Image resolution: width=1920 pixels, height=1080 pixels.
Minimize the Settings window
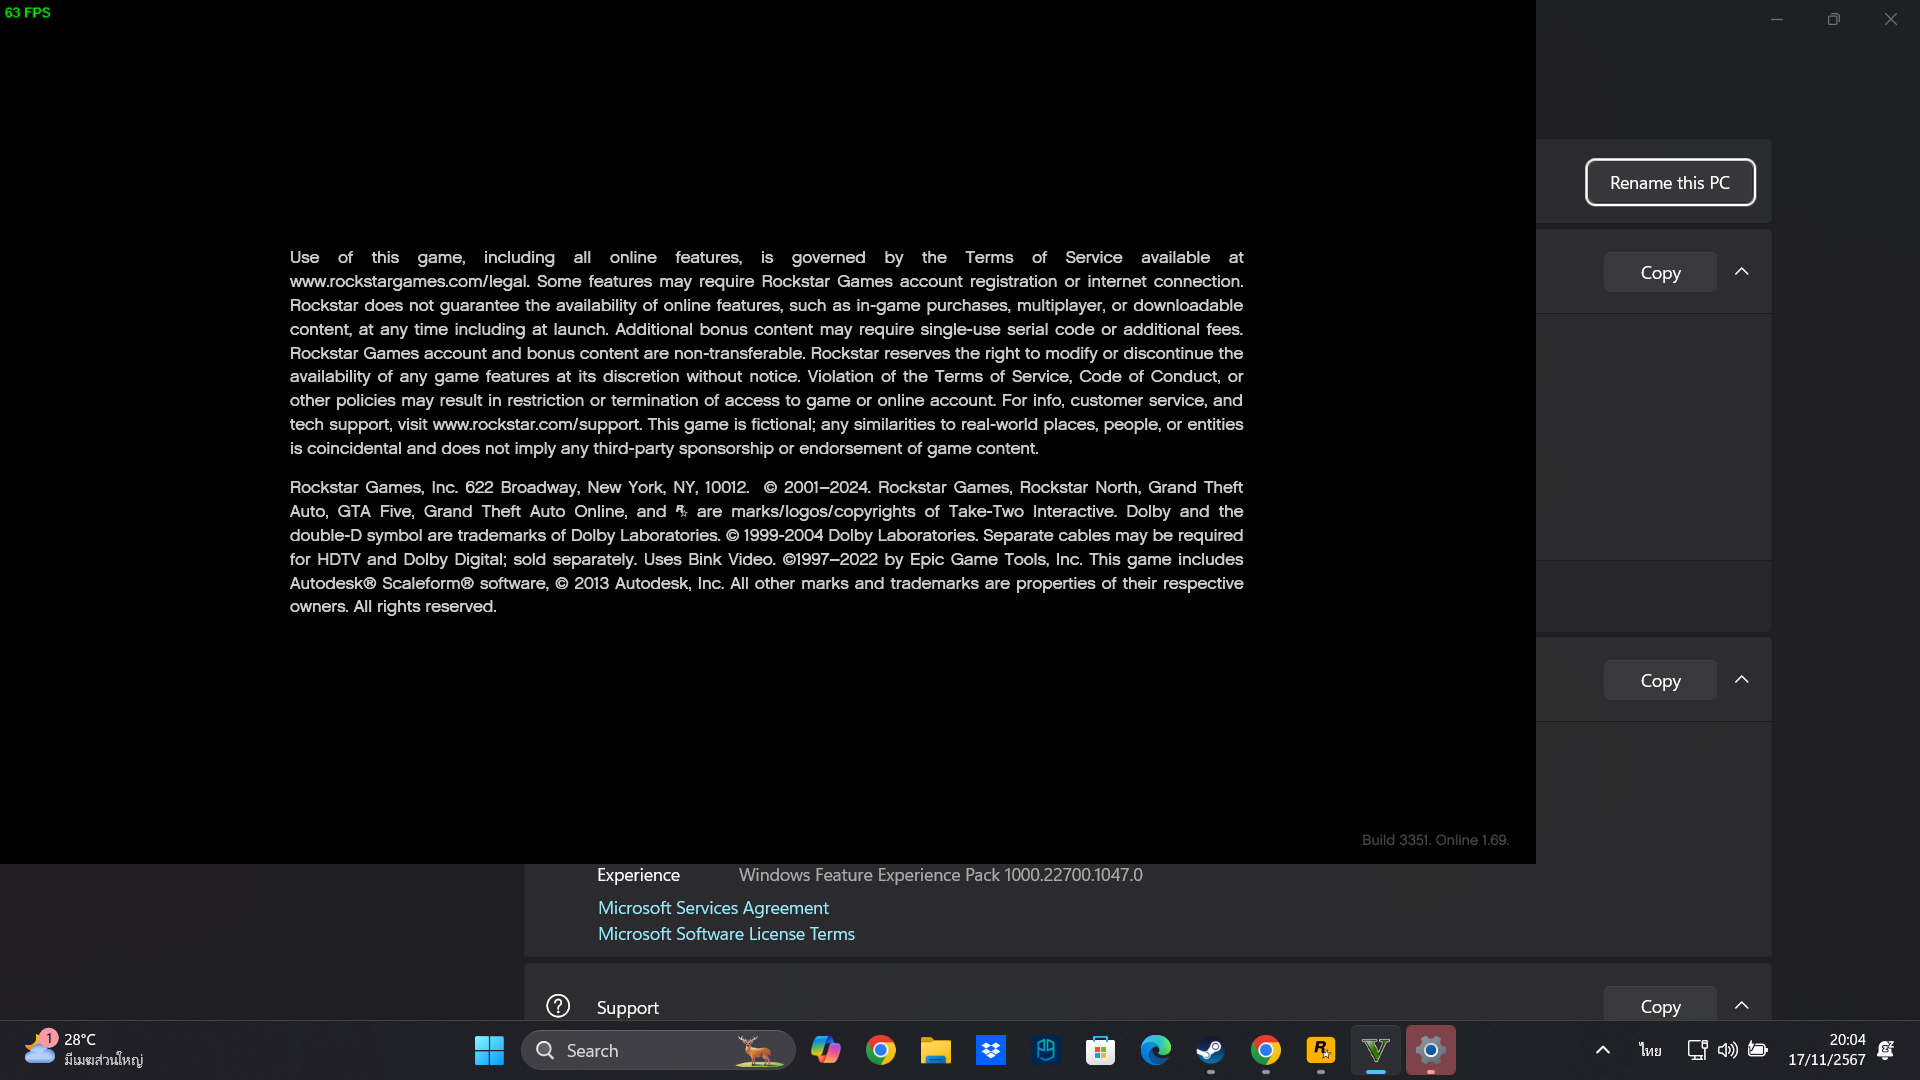coord(1777,19)
